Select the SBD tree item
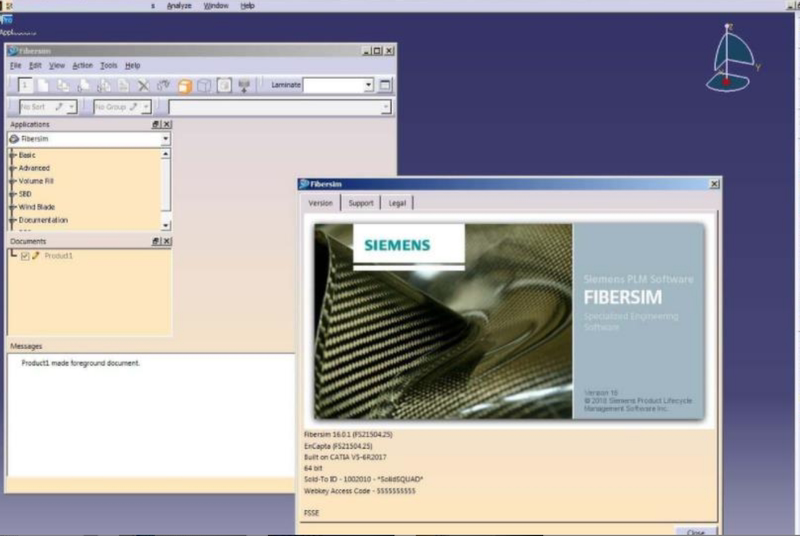800x536 pixels. pos(25,194)
